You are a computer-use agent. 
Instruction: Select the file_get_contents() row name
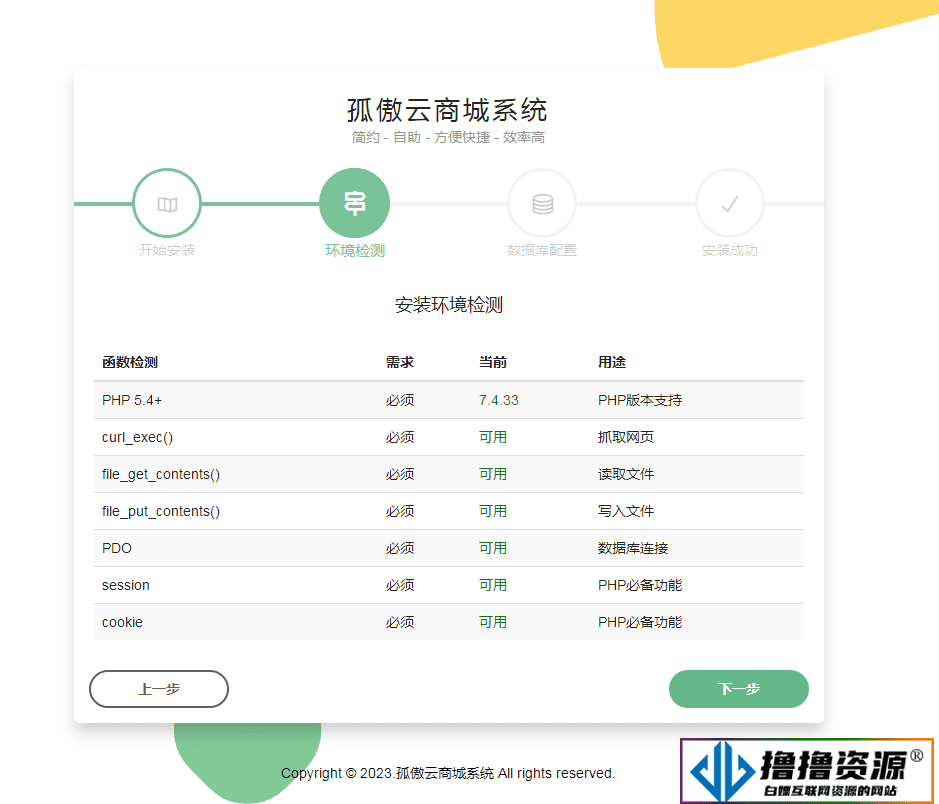[x=161, y=474]
